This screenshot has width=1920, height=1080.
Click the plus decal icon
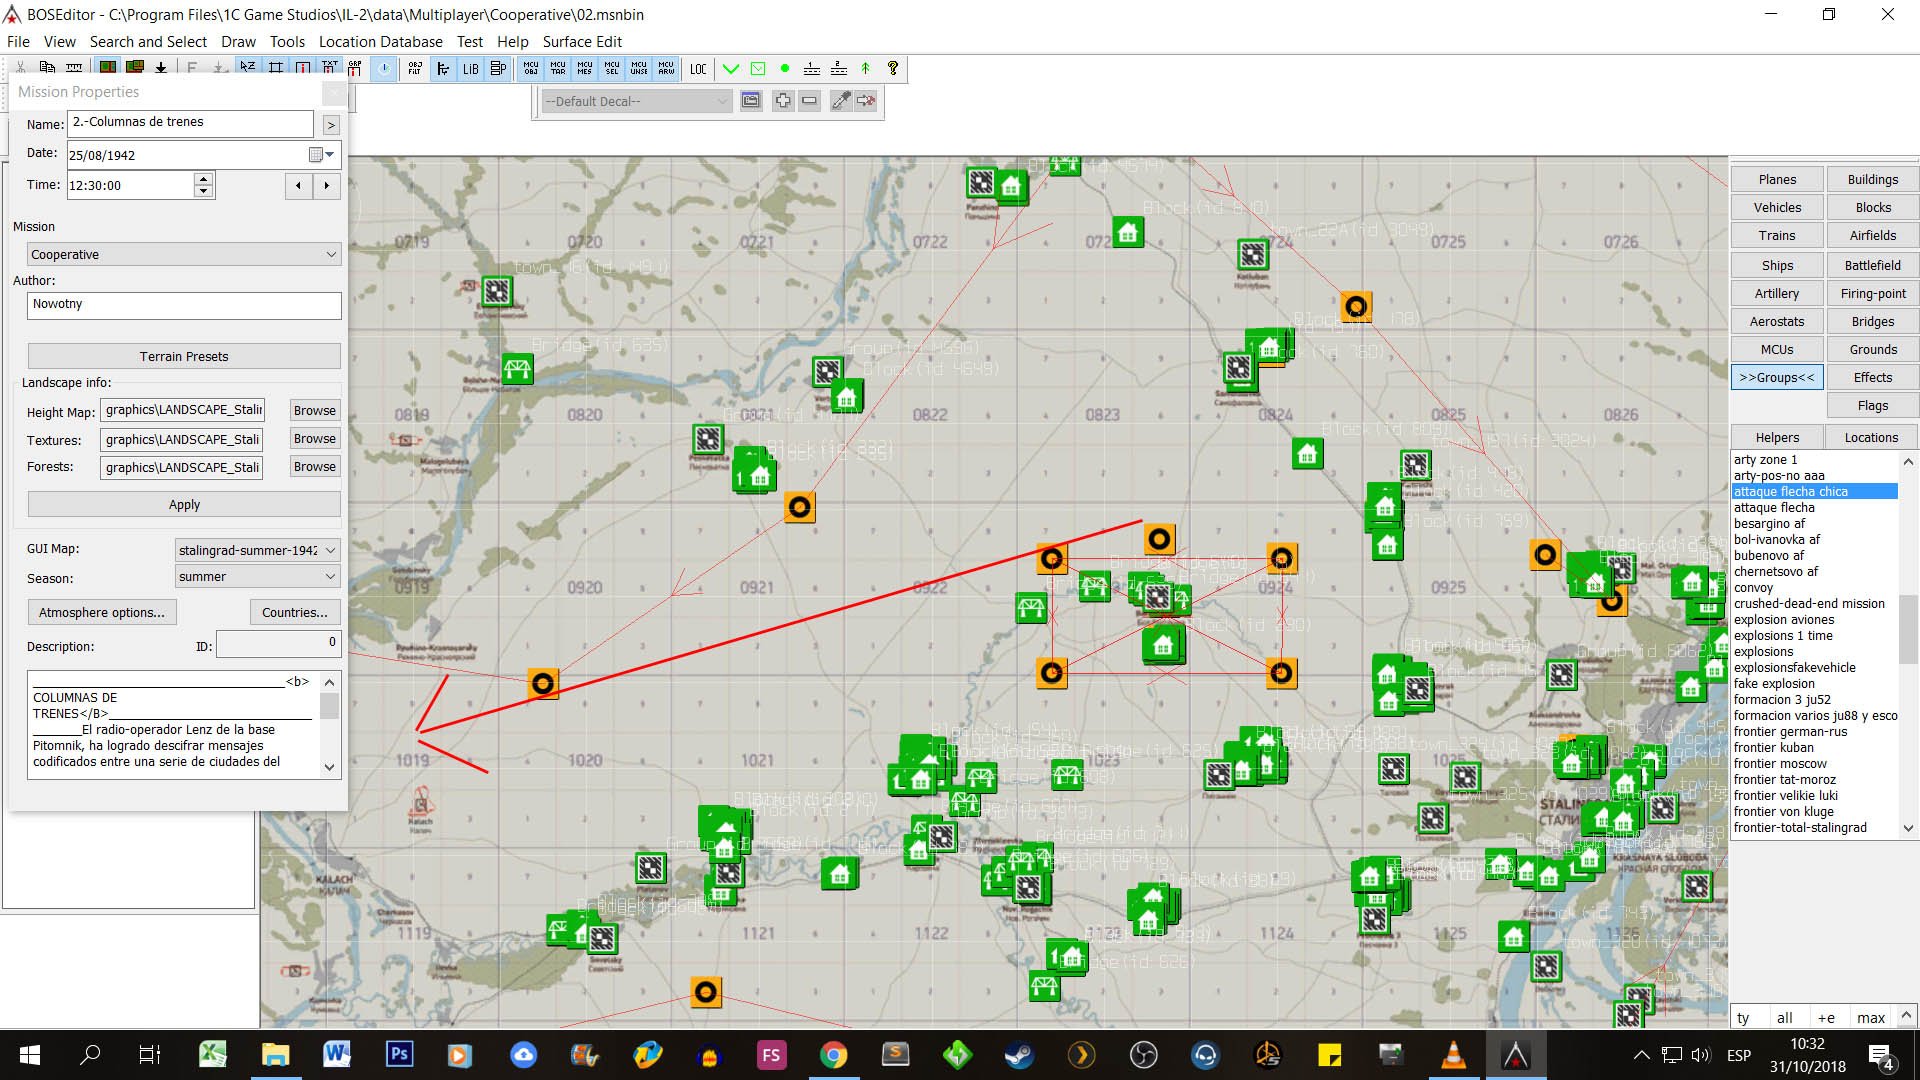[783, 101]
